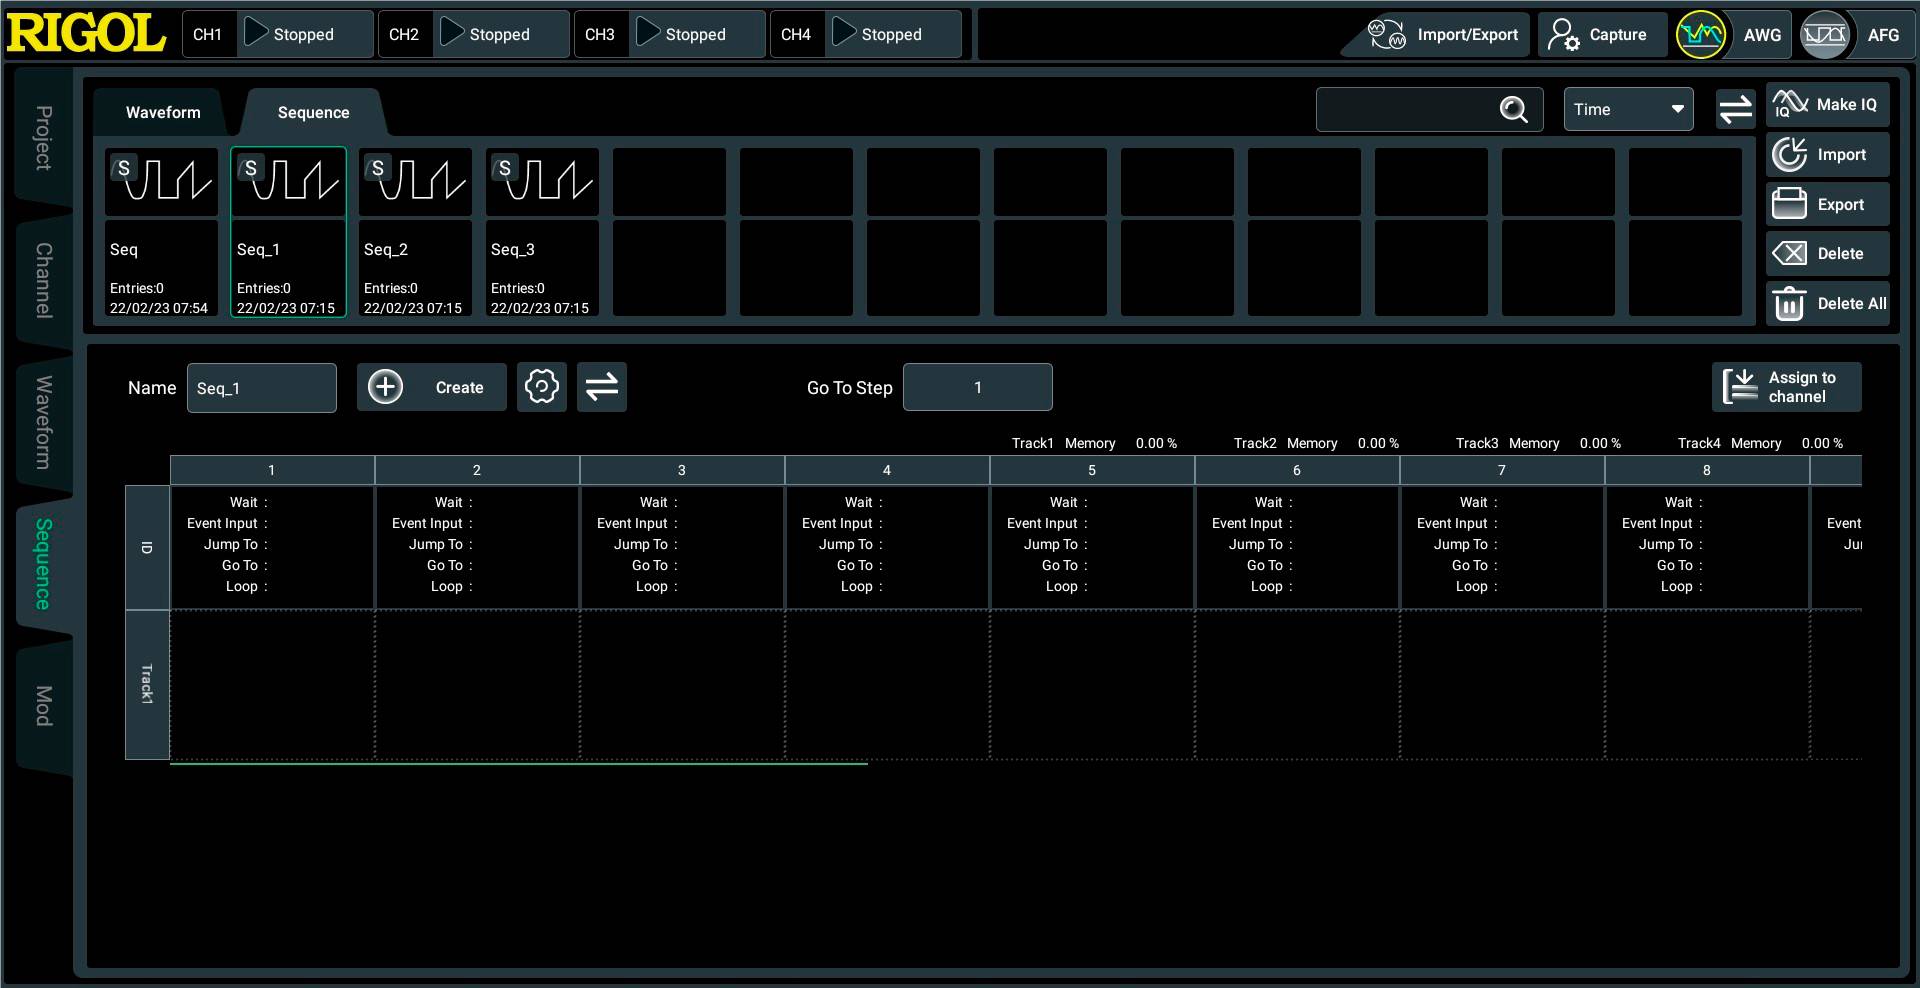Open the sequence settings gear icon
This screenshot has height=988, width=1920.
coord(542,387)
